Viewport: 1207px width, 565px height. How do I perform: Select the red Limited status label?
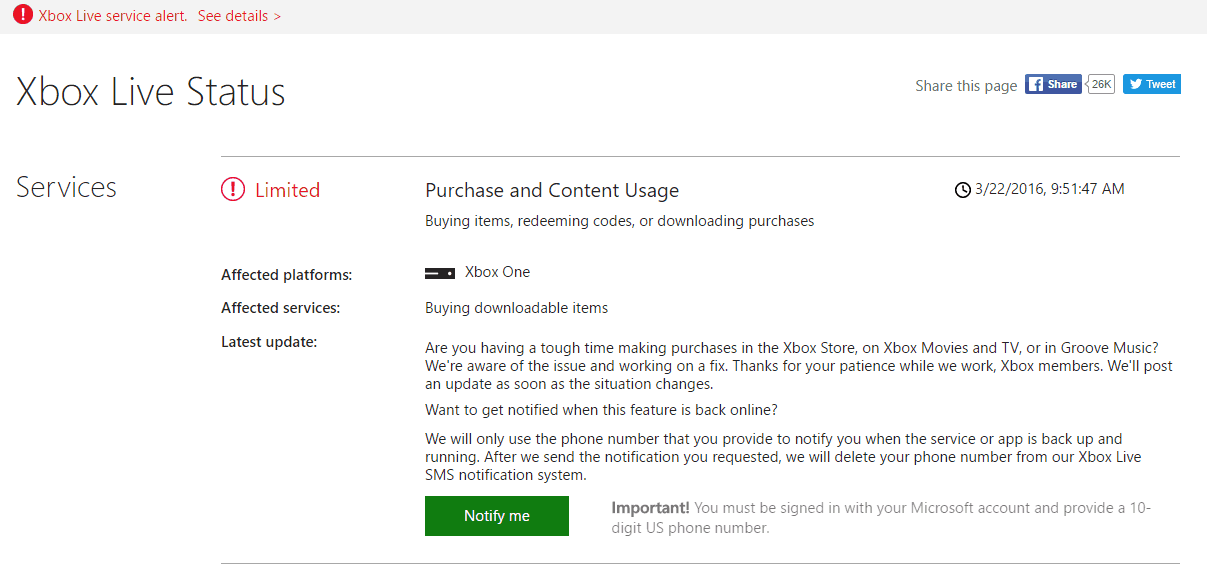287,190
